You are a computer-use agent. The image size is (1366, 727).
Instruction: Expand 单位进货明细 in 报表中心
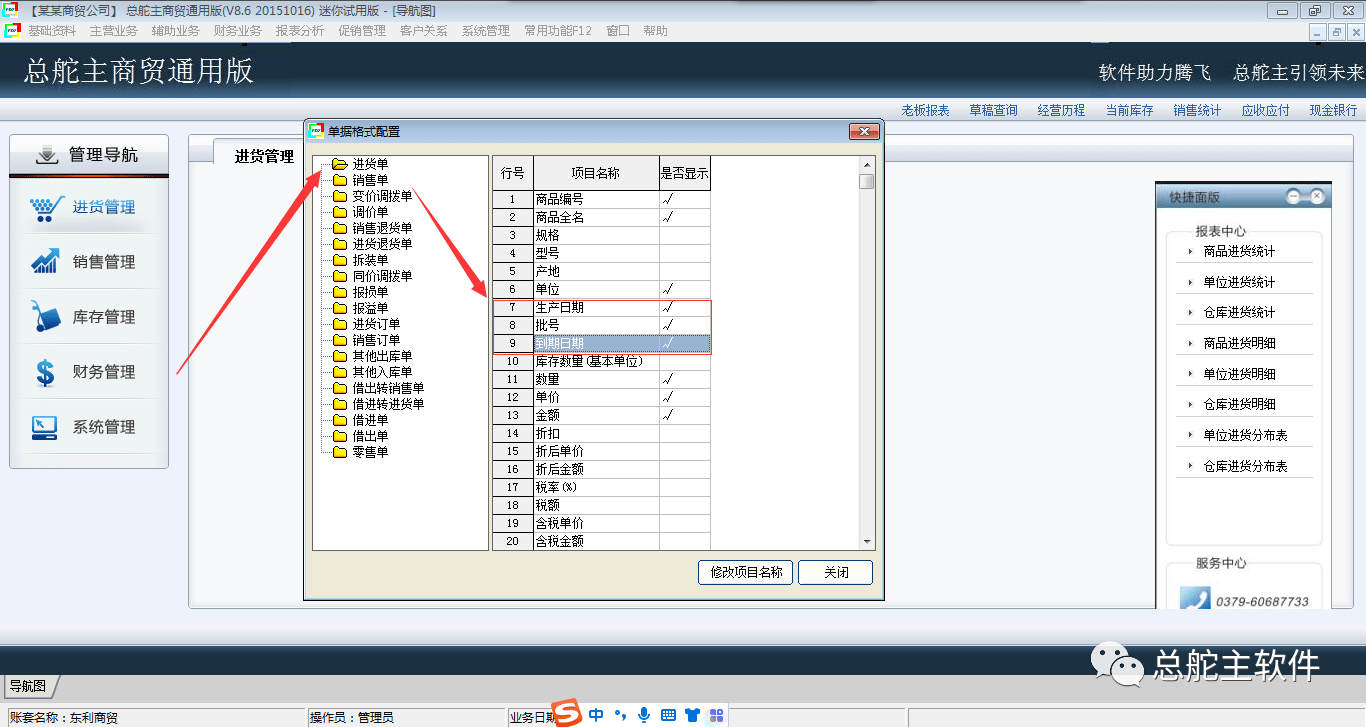coord(1191,375)
